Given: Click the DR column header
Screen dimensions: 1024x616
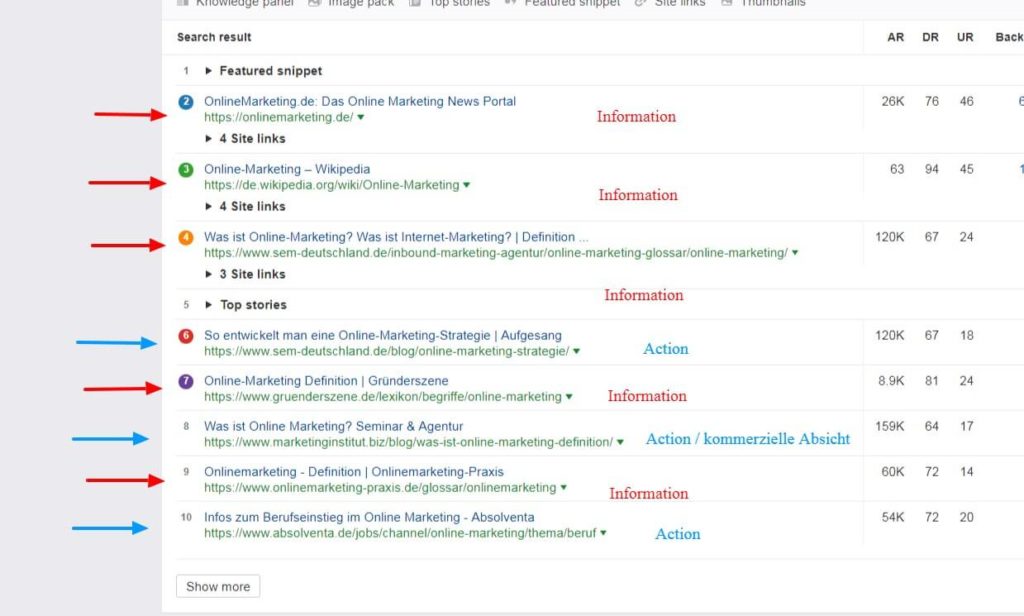Looking at the screenshot, I should click(931, 37).
